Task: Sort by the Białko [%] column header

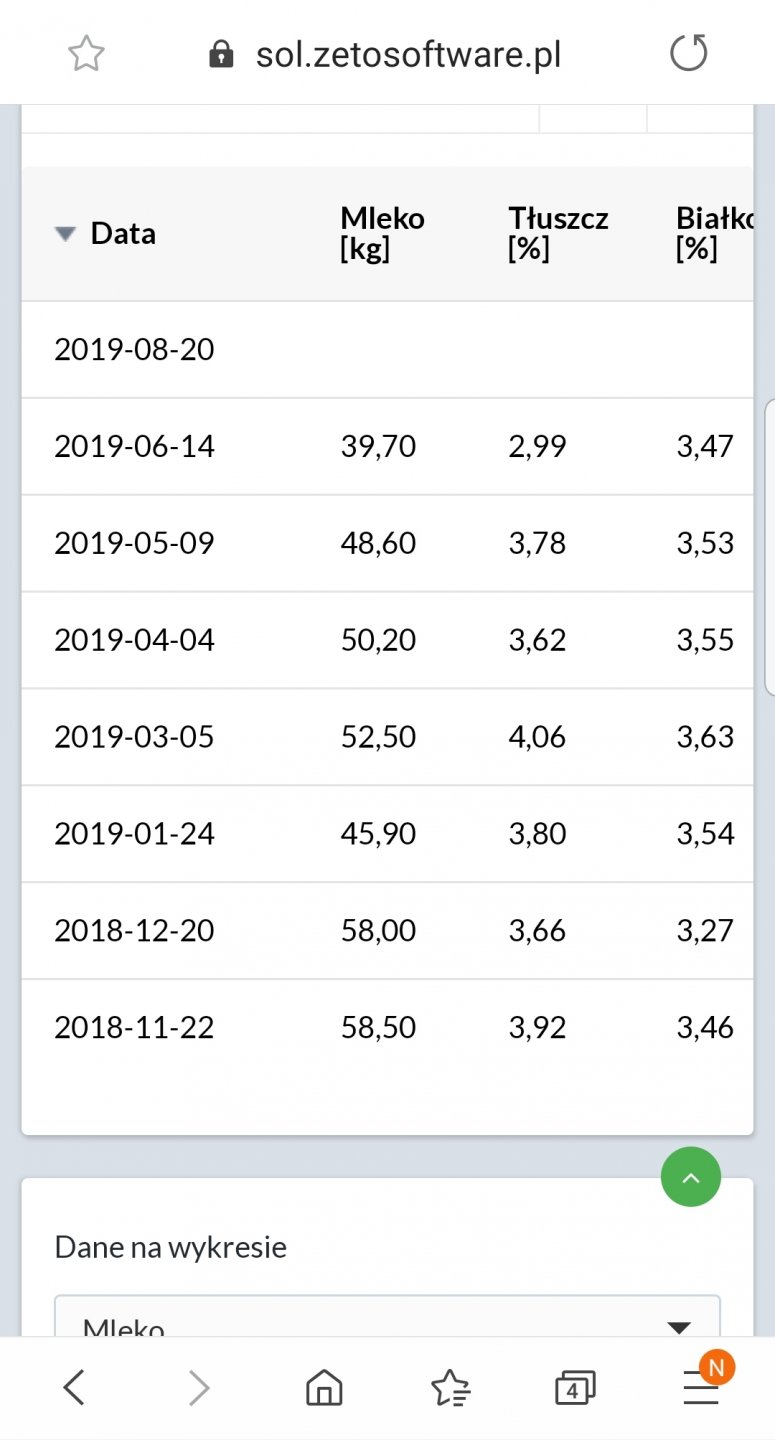Action: [714, 233]
